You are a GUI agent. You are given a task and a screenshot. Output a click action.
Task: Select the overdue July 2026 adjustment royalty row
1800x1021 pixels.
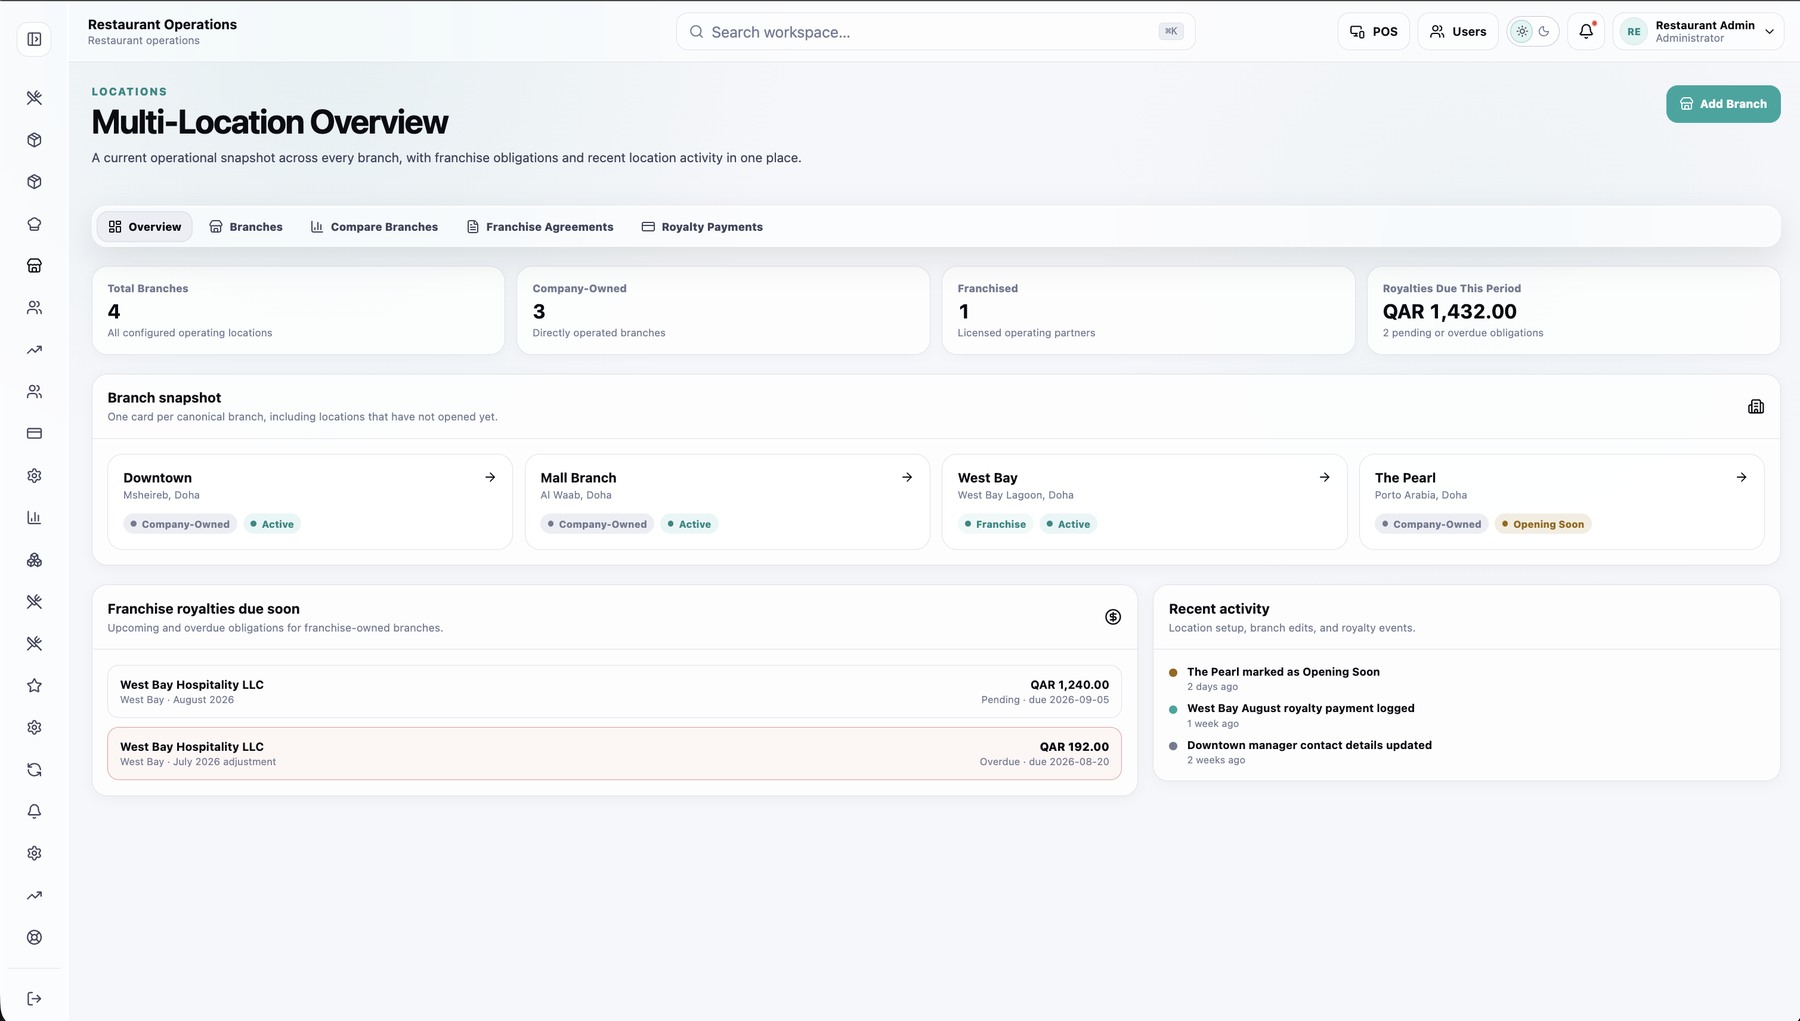pos(614,754)
